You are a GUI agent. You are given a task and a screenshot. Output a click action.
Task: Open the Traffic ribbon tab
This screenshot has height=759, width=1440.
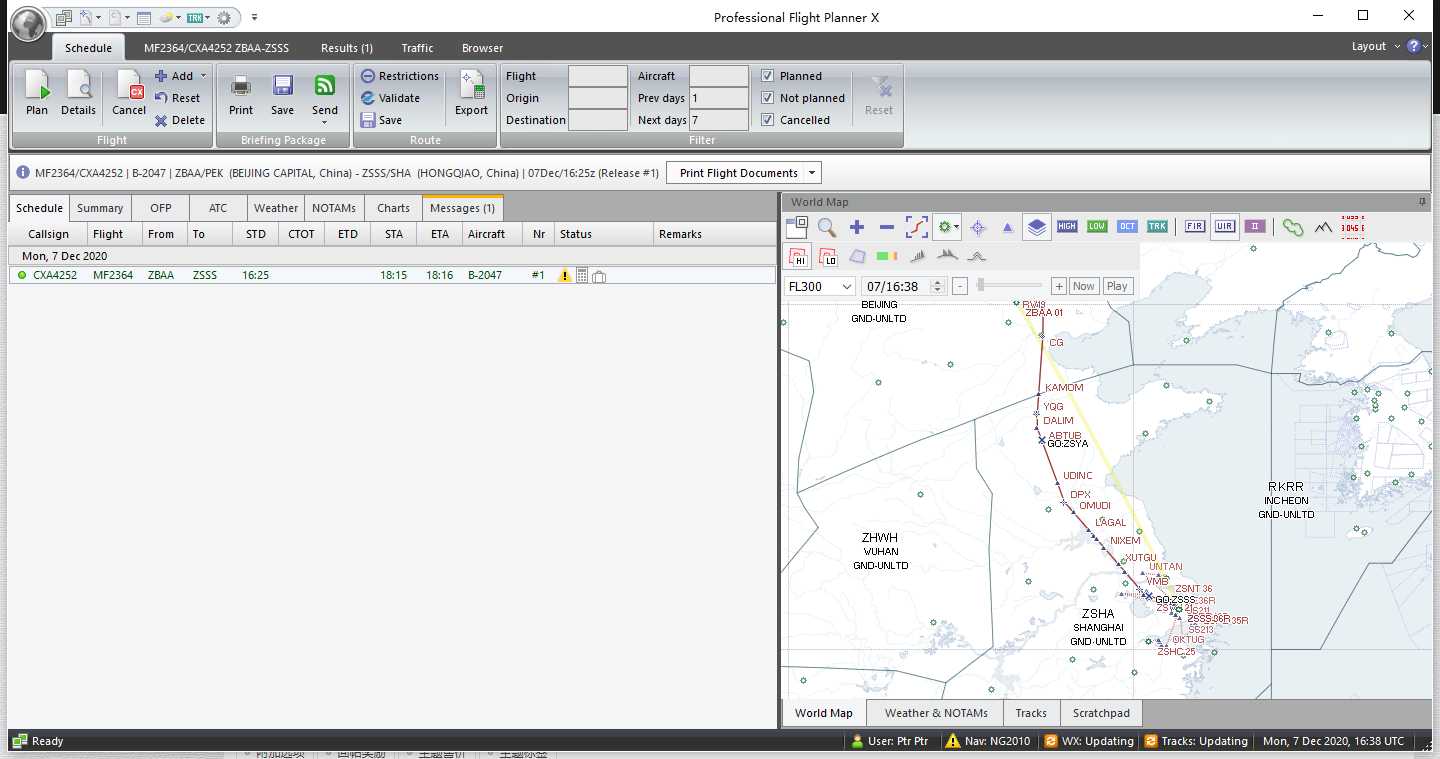417,48
